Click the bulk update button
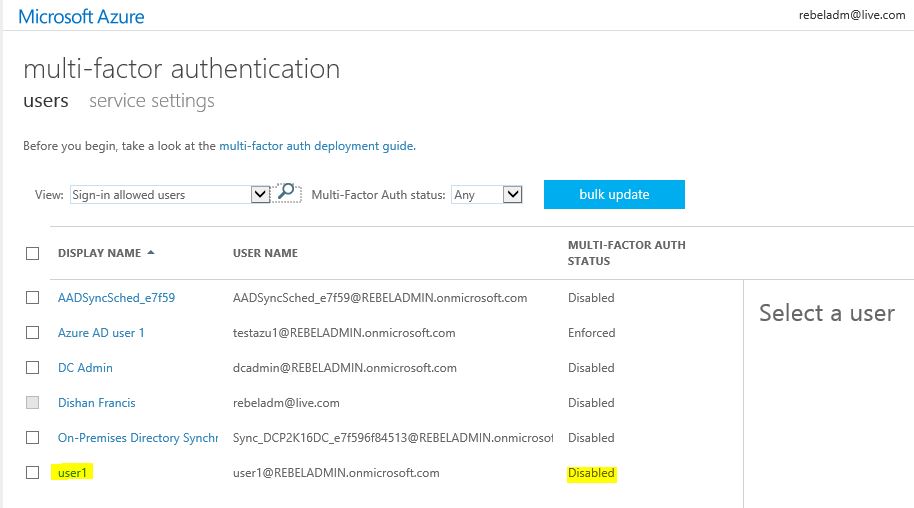Image resolution: width=914 pixels, height=508 pixels. (x=614, y=194)
